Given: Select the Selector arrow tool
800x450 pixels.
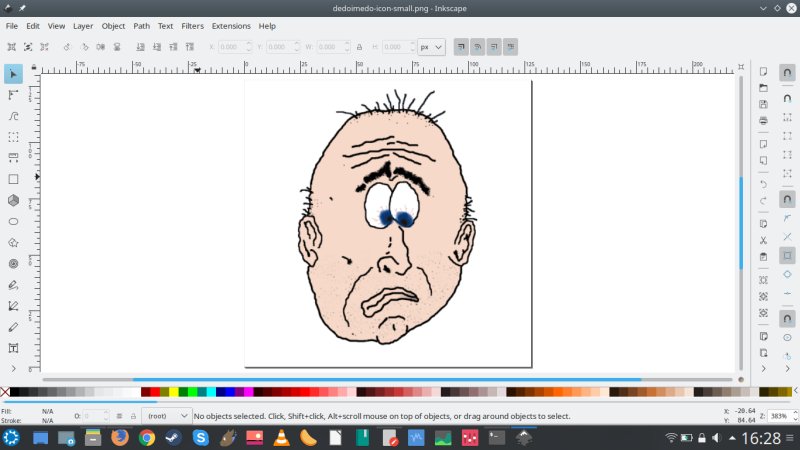Looking at the screenshot, I should coord(13,74).
